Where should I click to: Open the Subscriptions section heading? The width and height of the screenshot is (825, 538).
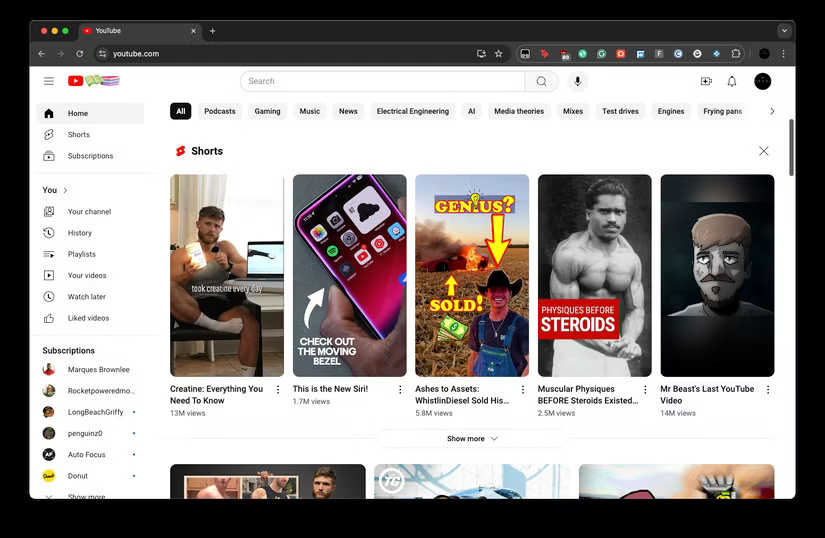pyautogui.click(x=68, y=351)
